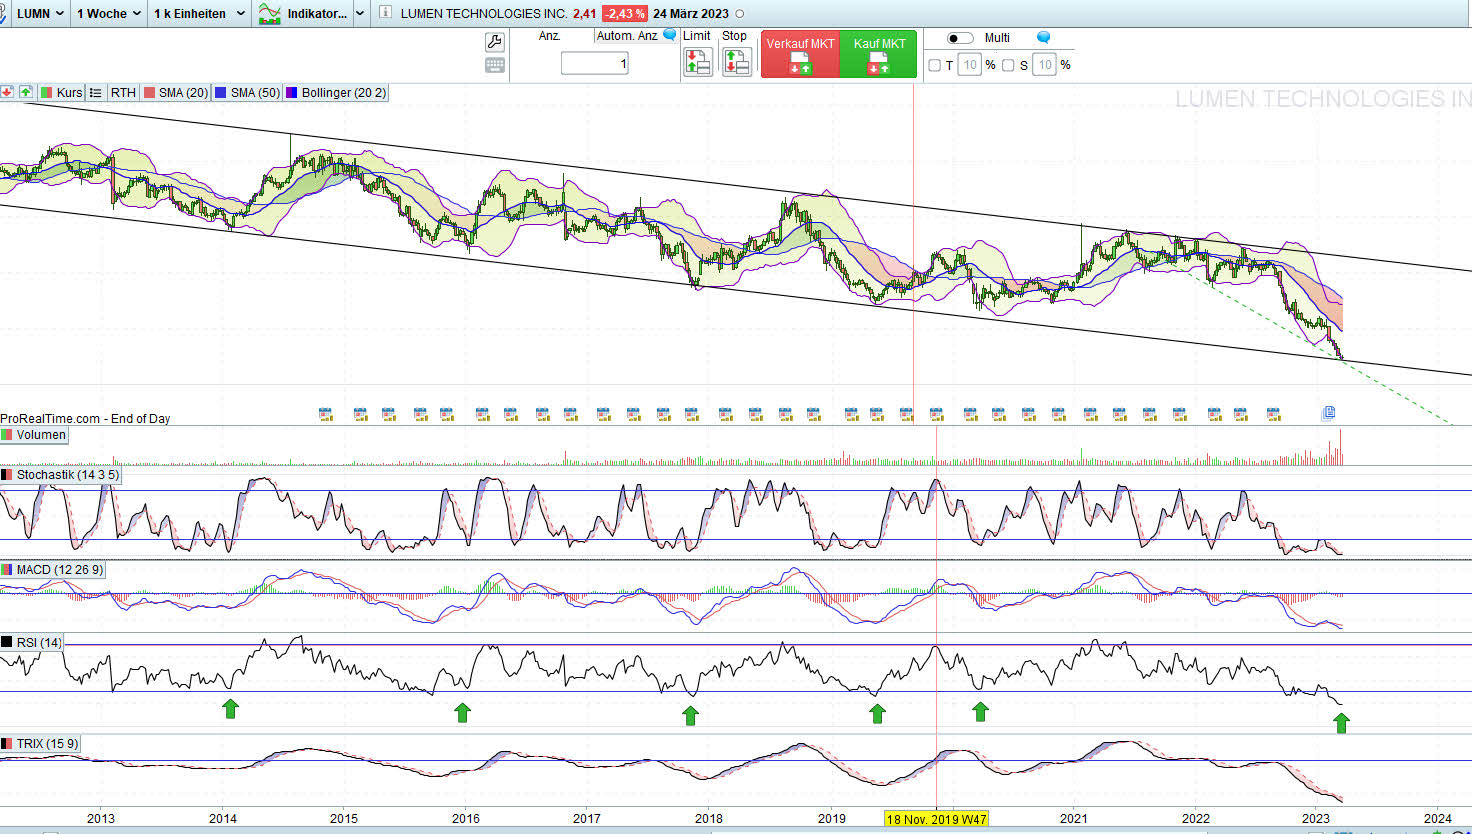Open the company info icon beside LUMEN TECHNOLOGIES
The width and height of the screenshot is (1472, 834).
click(385, 13)
